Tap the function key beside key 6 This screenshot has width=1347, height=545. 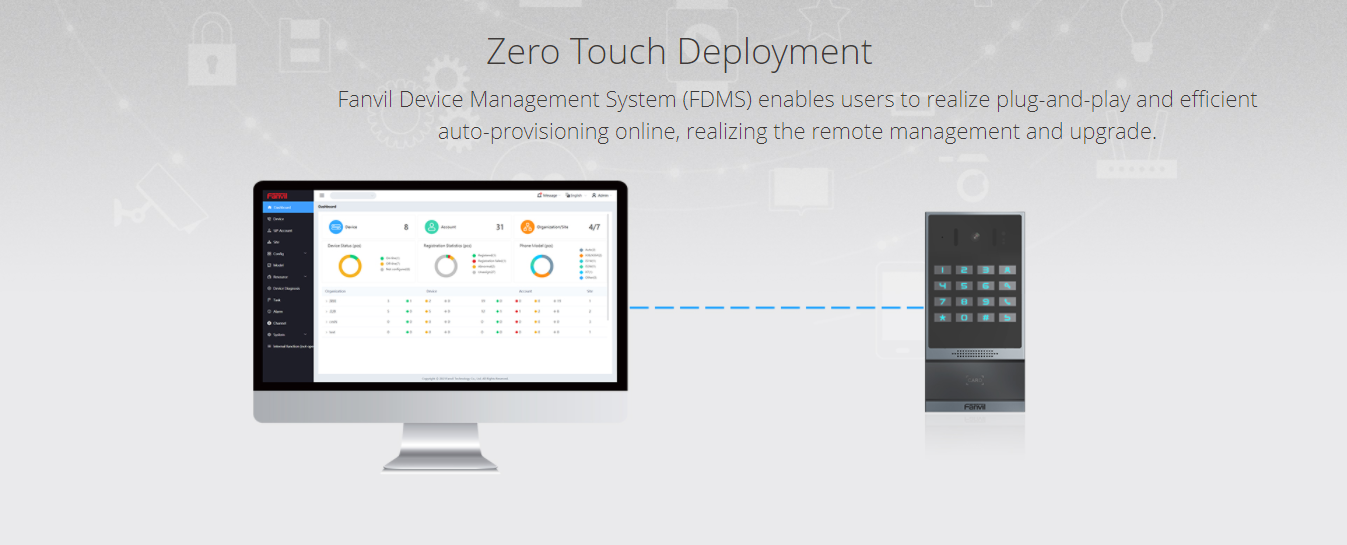pos(1007,286)
